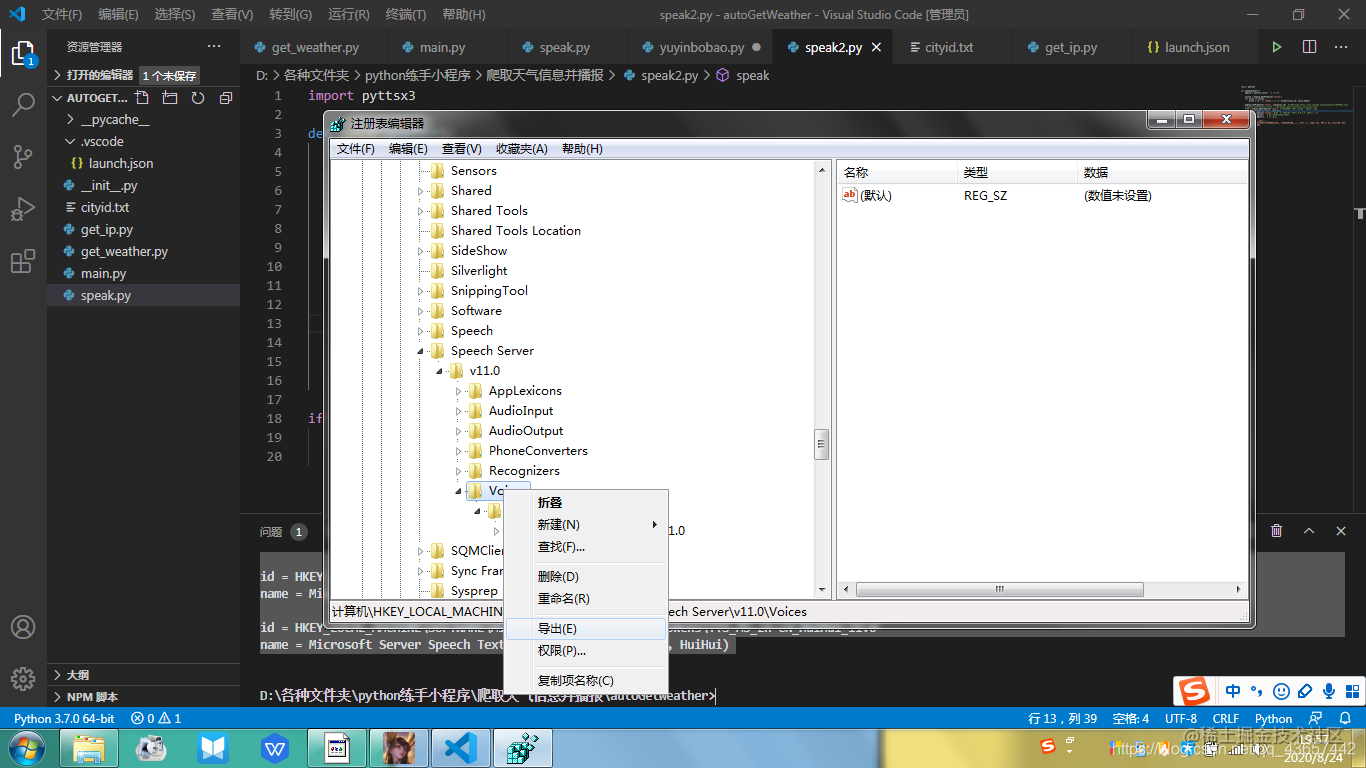Image resolution: width=1366 pixels, height=768 pixels.
Task: Open Registry Editor from the taskbar
Action: pyautogui.click(x=522, y=746)
